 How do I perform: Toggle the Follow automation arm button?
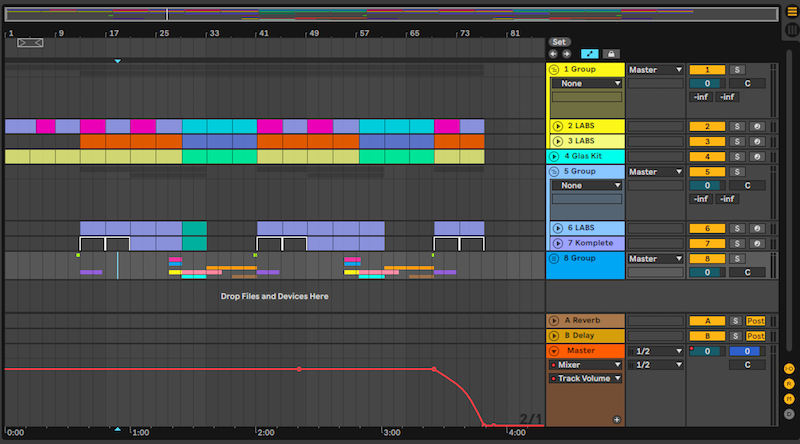point(590,54)
